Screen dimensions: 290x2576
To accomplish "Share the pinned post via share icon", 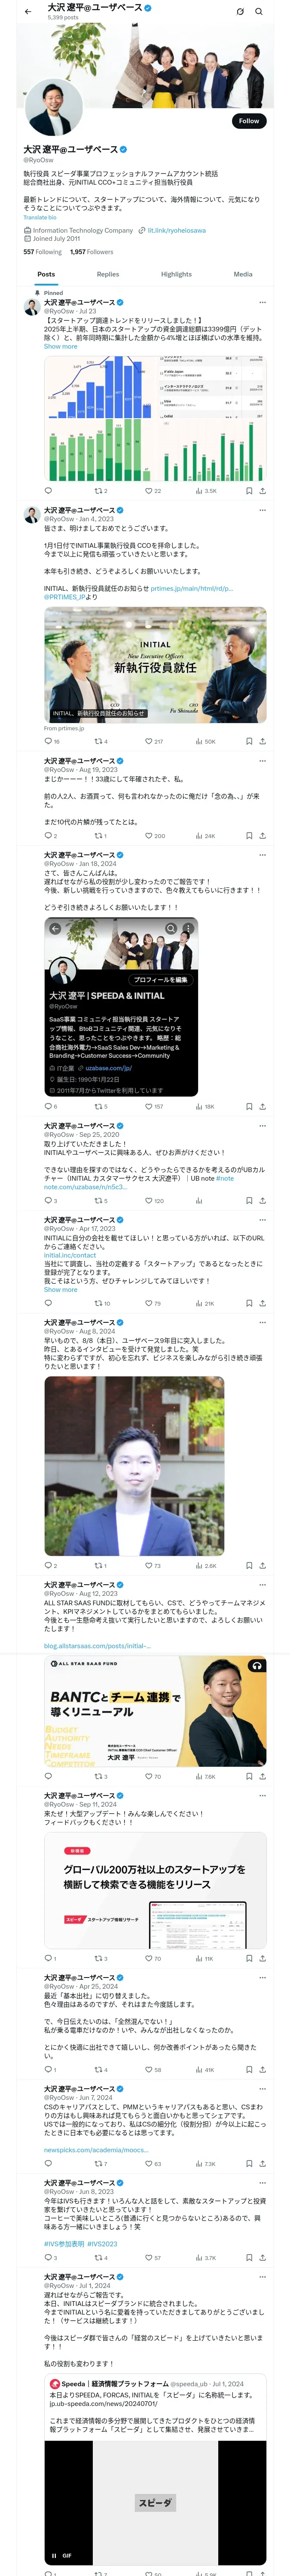I will click(263, 491).
